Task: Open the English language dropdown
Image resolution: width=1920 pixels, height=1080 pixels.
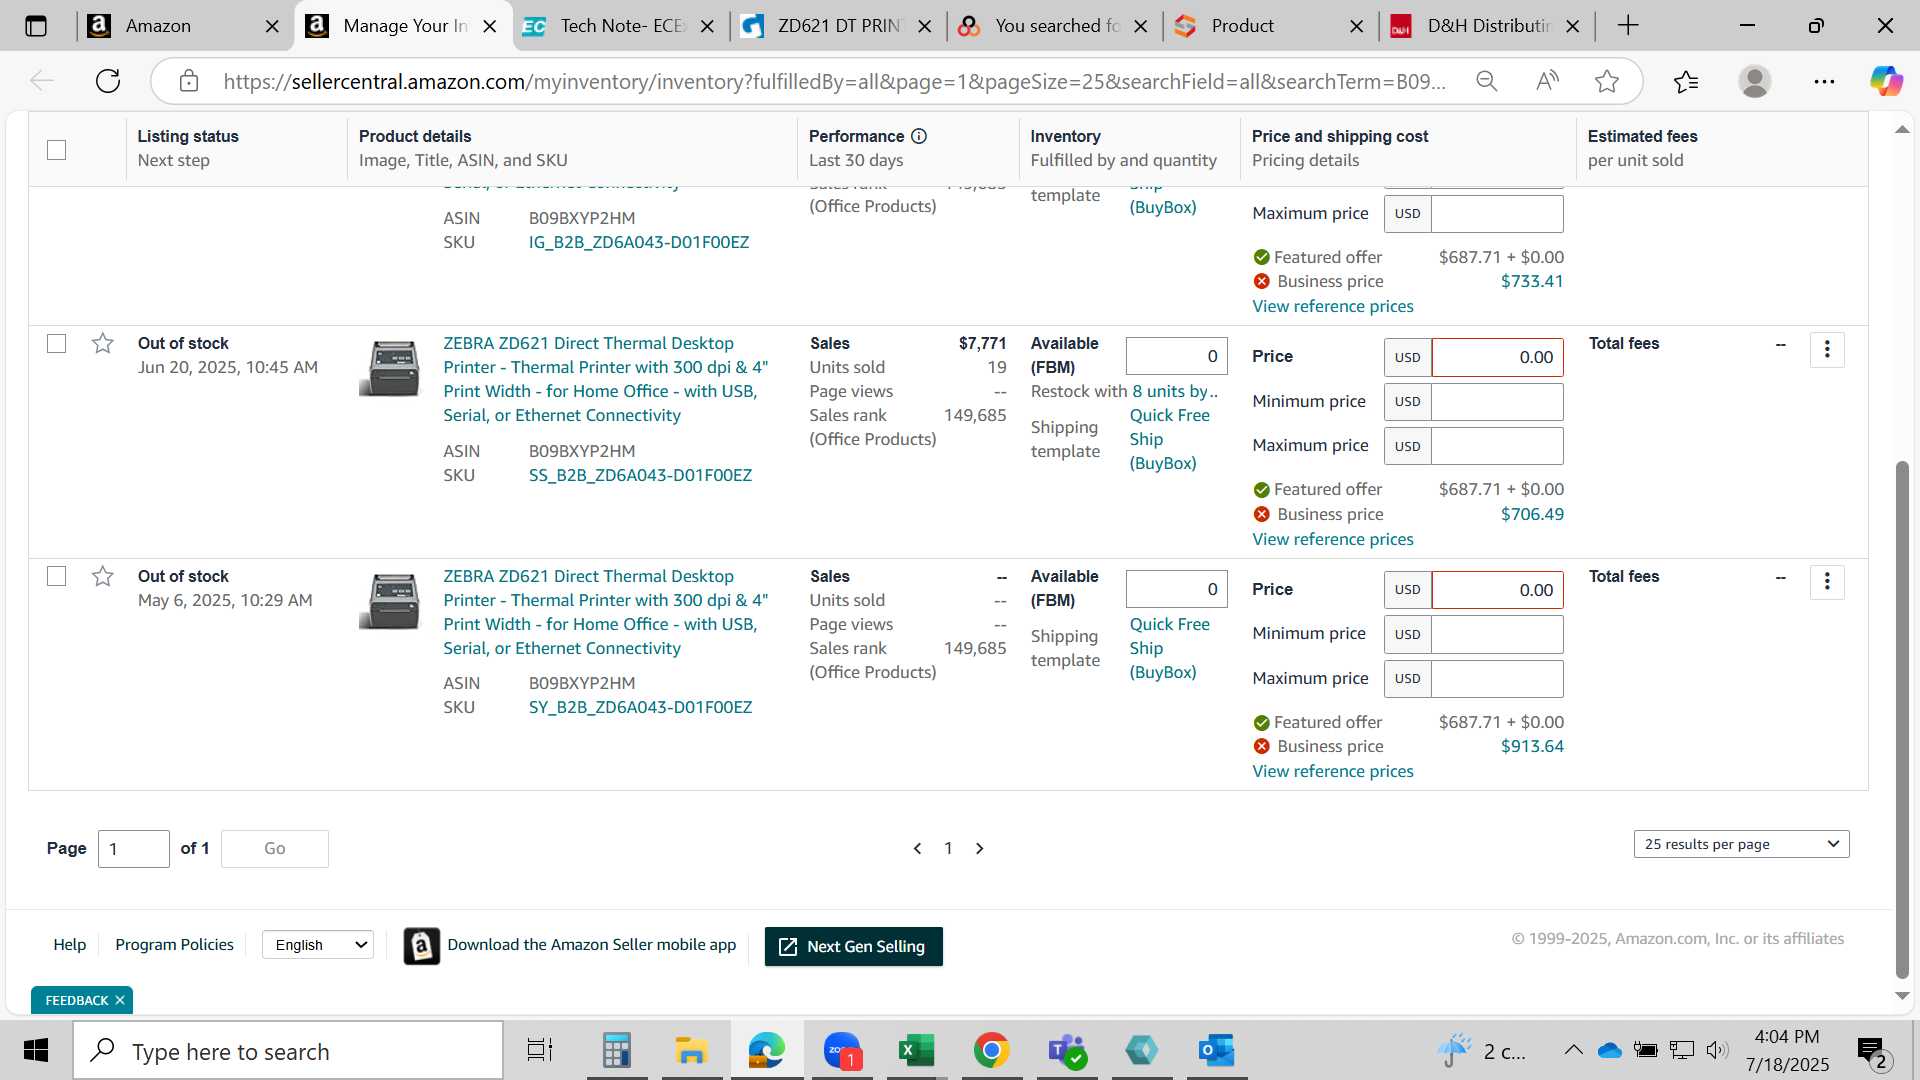Action: coord(318,945)
